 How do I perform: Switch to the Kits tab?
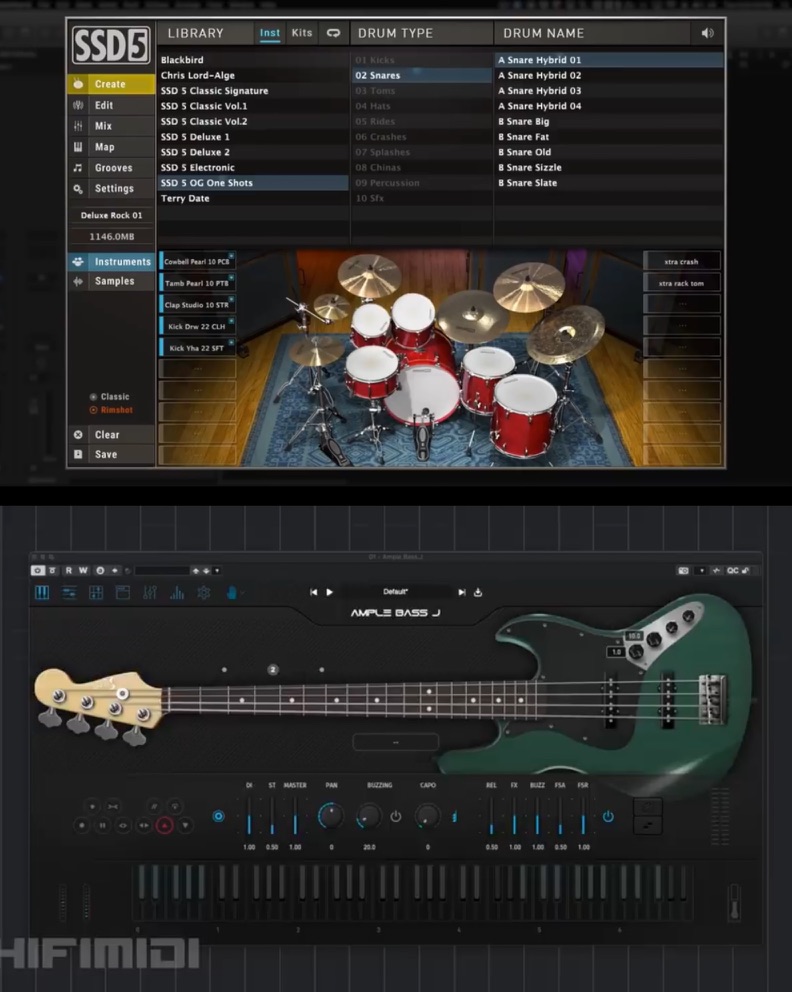click(x=301, y=33)
